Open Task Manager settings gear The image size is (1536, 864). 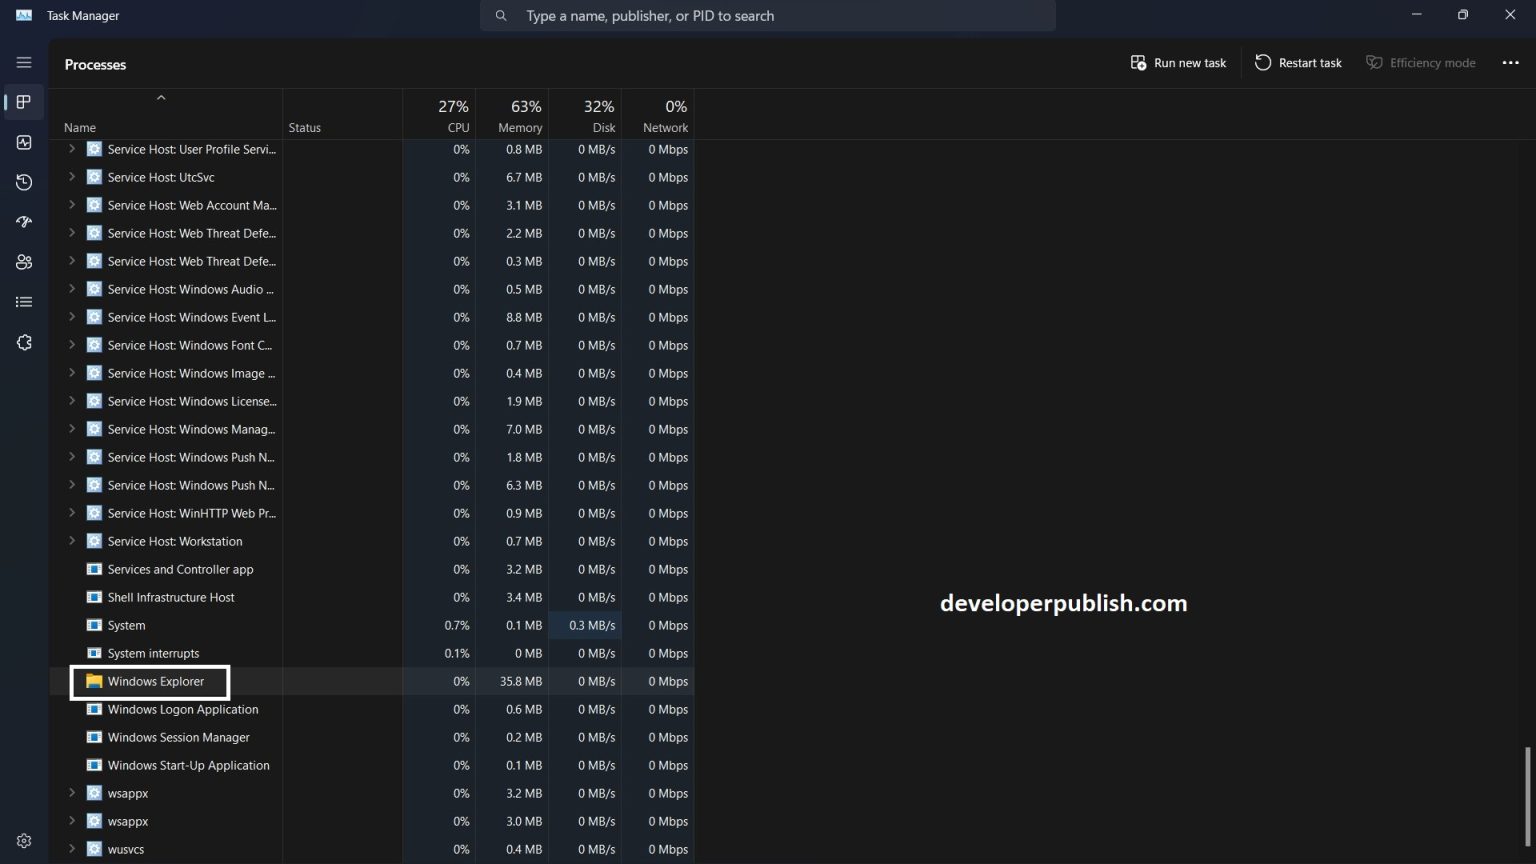[24, 841]
